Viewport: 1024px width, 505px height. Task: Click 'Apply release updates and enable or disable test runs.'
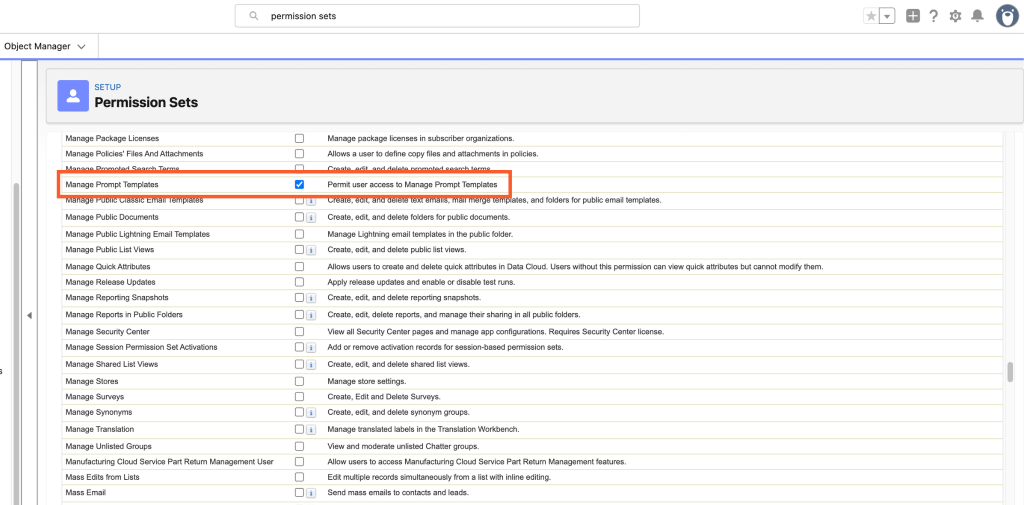click(x=421, y=282)
